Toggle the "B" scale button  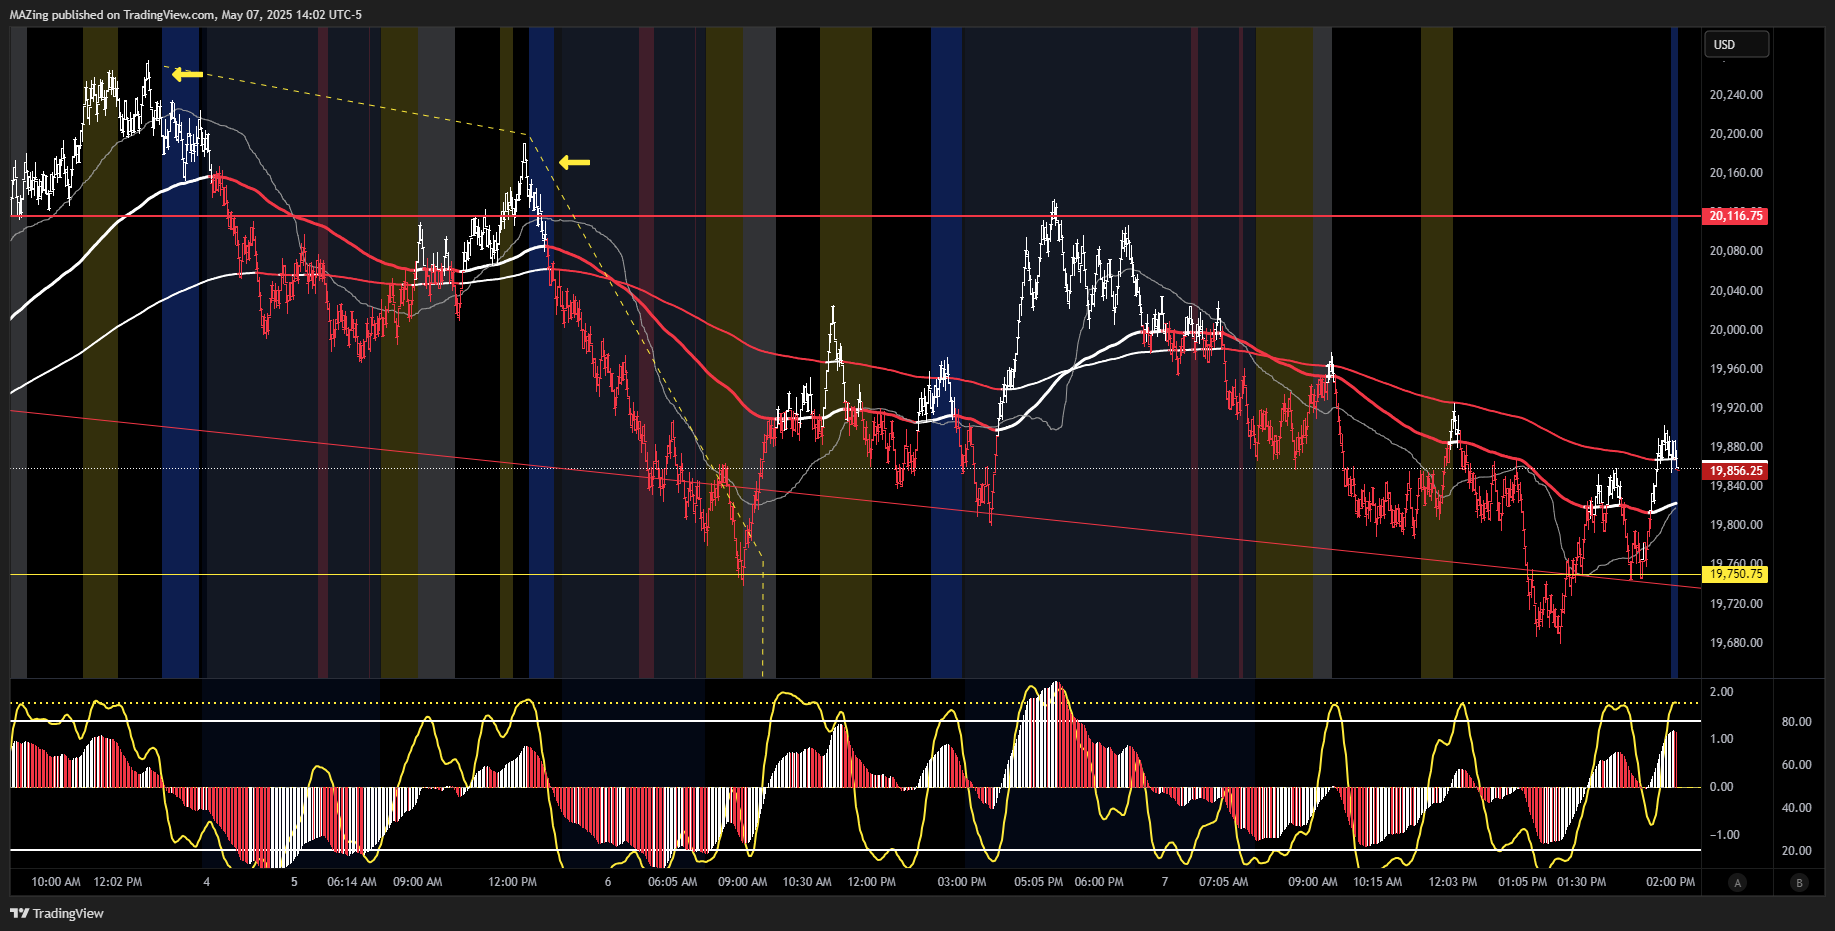coord(1800,882)
